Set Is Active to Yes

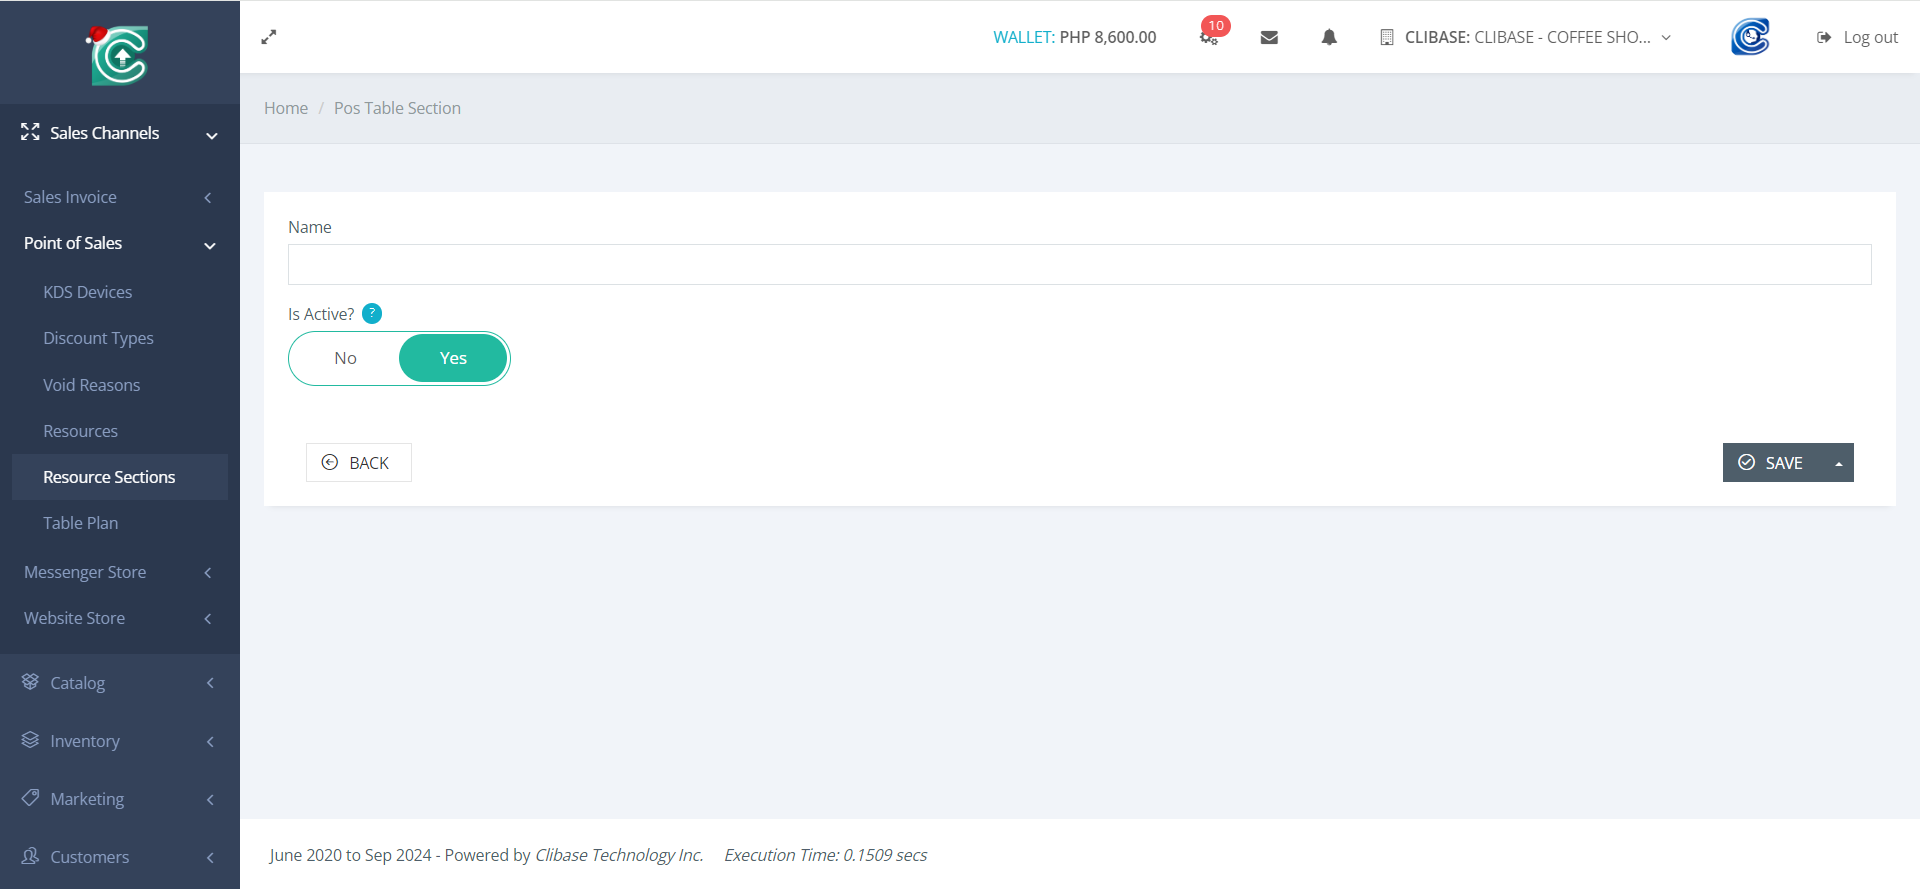(x=453, y=358)
